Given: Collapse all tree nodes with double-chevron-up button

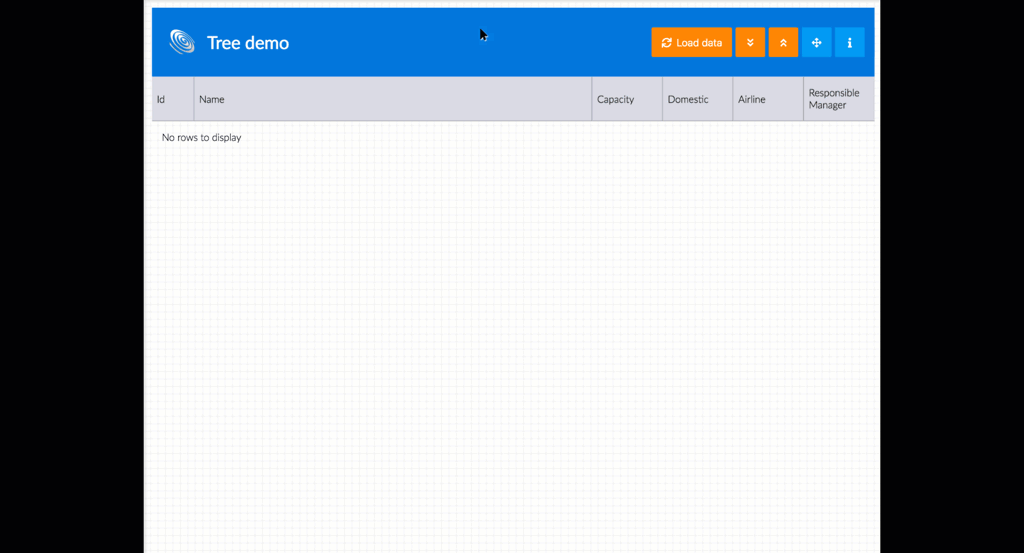Looking at the screenshot, I should pyautogui.click(x=783, y=43).
